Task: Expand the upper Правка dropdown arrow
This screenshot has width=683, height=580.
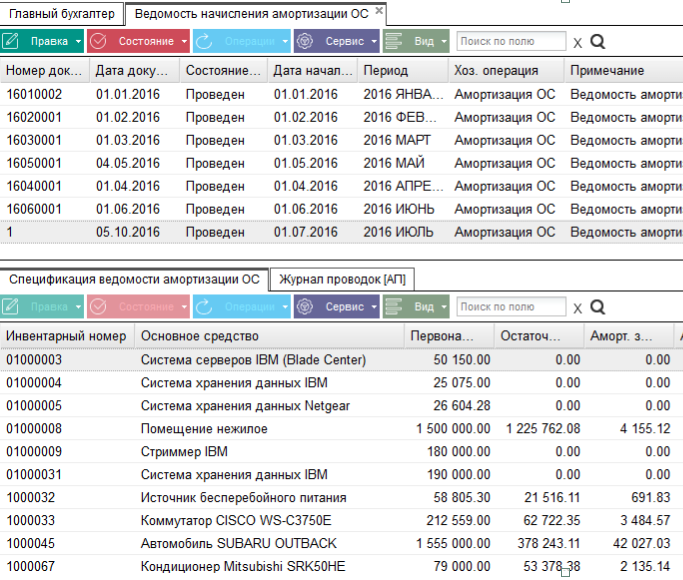Action: click(x=78, y=41)
